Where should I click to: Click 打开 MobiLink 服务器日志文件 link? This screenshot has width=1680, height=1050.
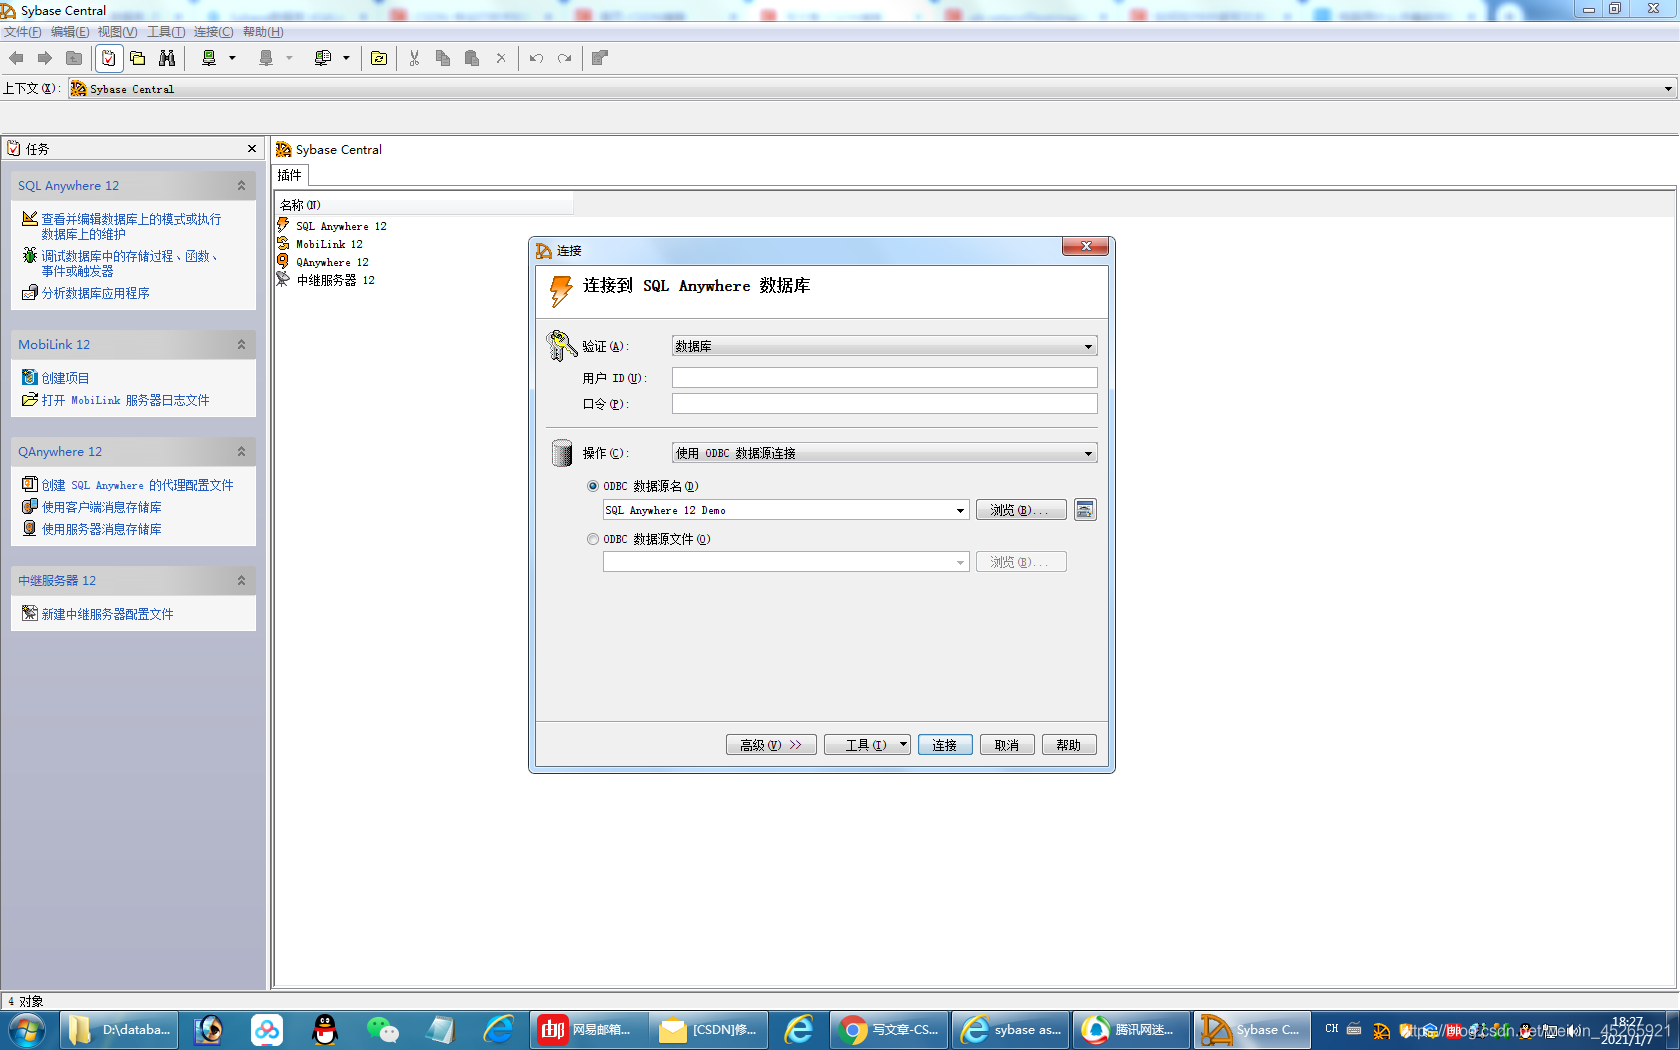[125, 400]
